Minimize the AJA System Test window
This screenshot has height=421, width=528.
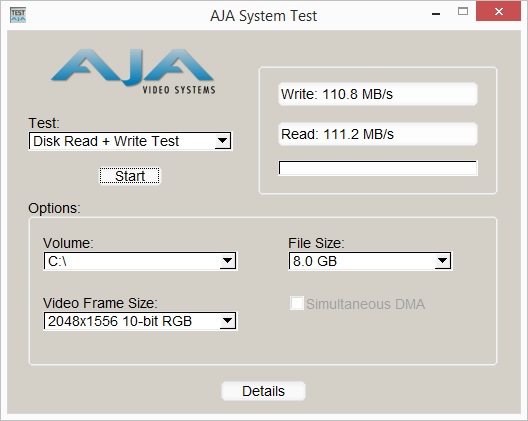436,13
